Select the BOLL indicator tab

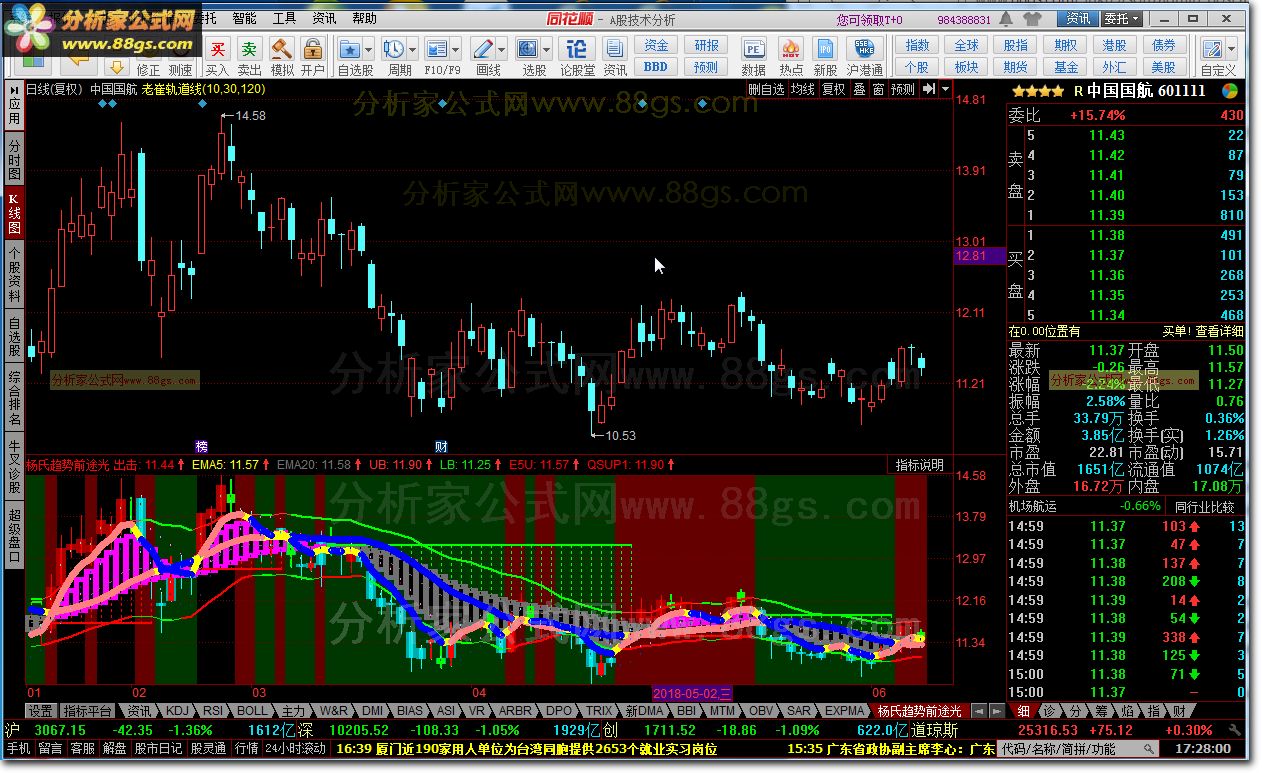pyautogui.click(x=251, y=711)
